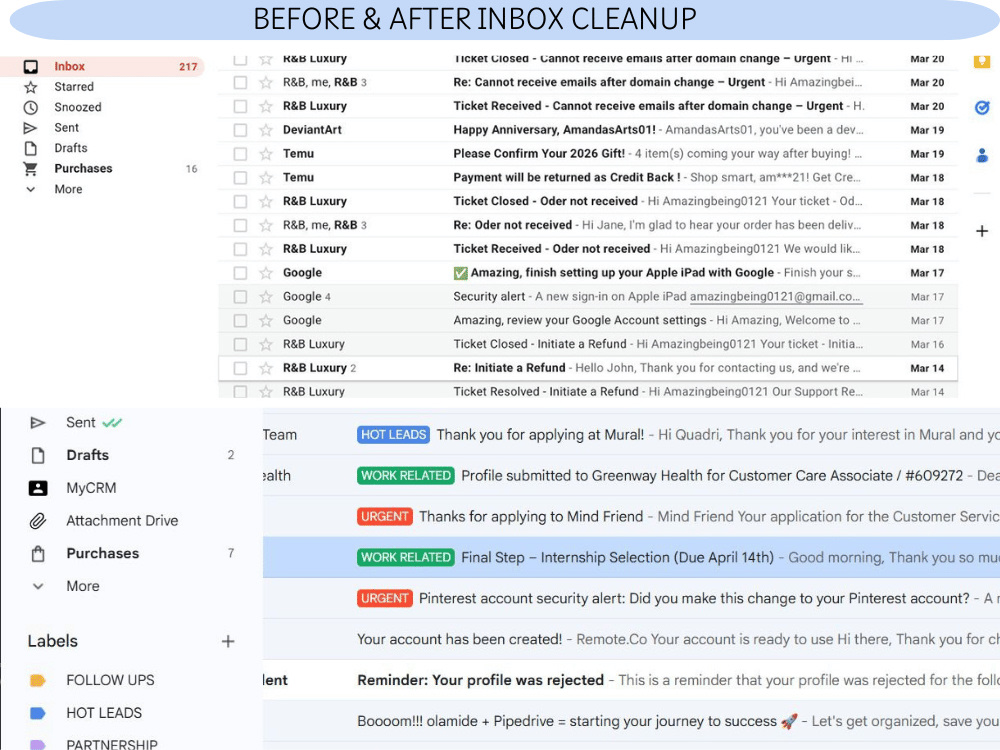
Task: Open the Boooom!!! olamide + Pipedrive email
Action: coord(631,721)
